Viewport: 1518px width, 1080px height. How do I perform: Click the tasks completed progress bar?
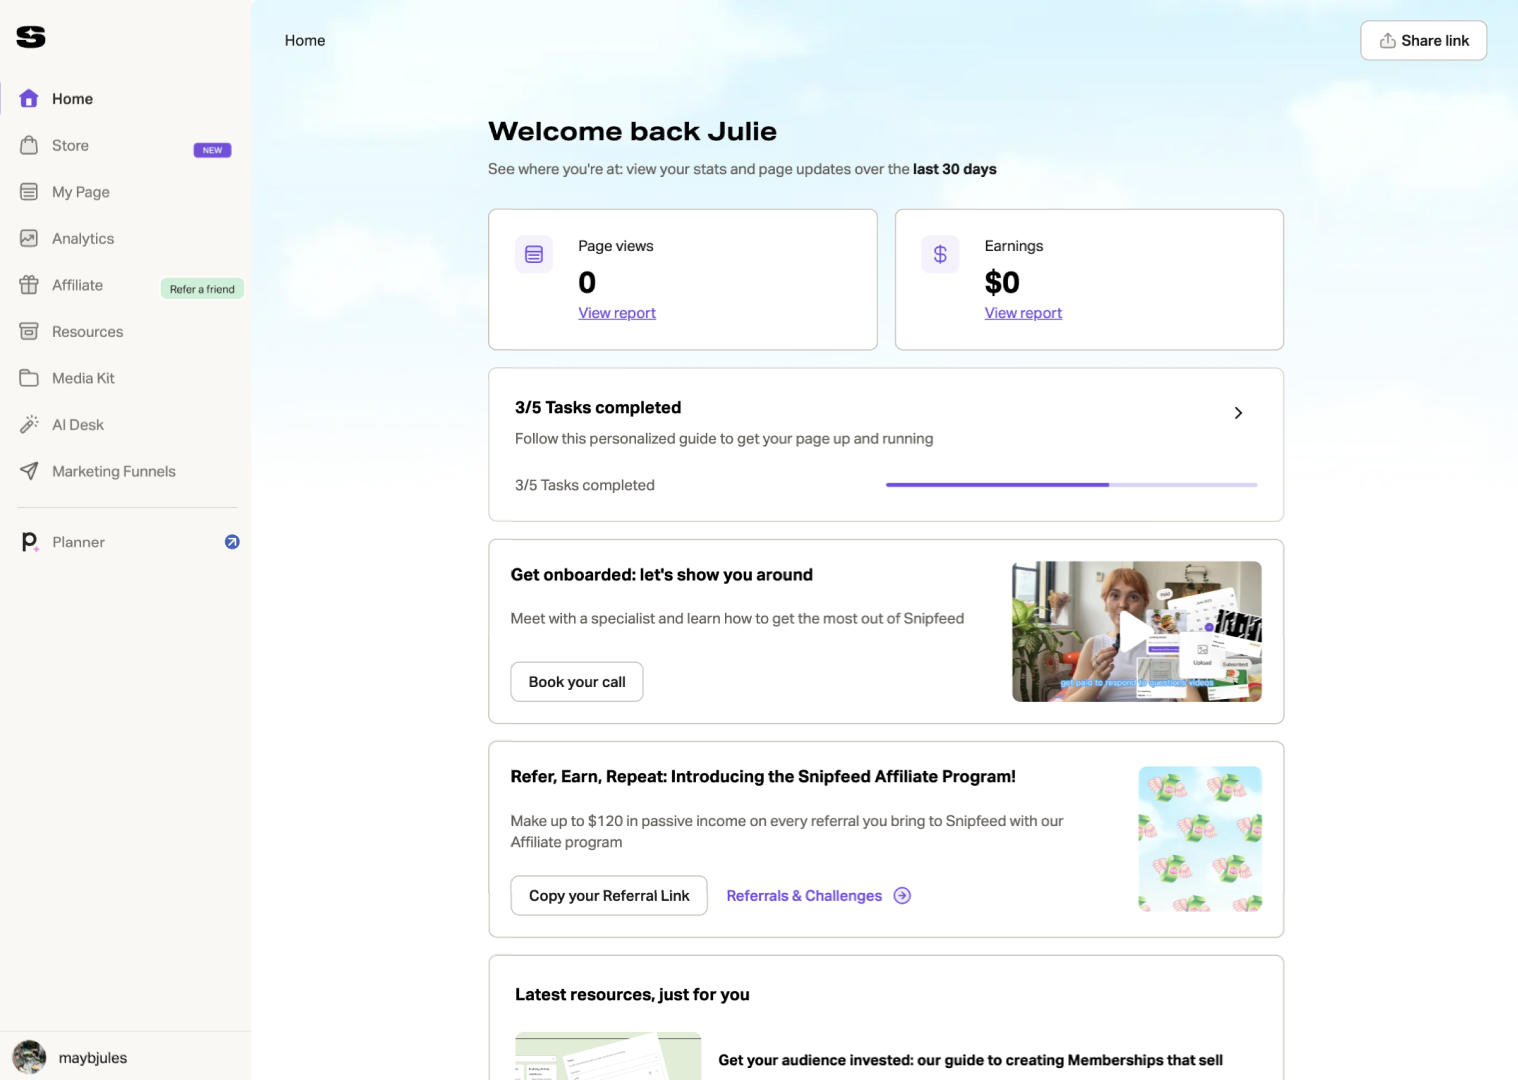[x=1071, y=485]
